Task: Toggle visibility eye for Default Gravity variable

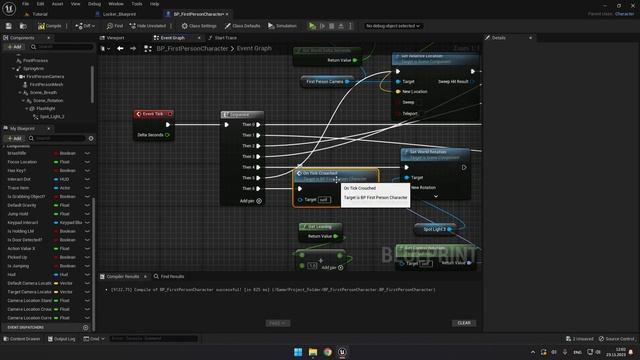Action: point(87,205)
